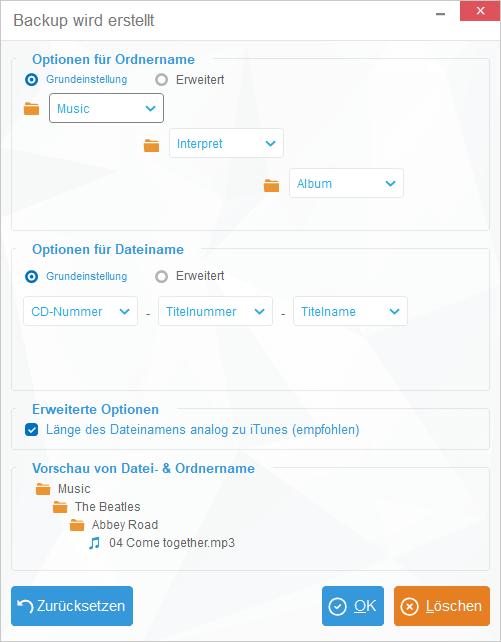Click the Music folder icon in preview
Screen dimensions: 501x642
tap(43, 489)
